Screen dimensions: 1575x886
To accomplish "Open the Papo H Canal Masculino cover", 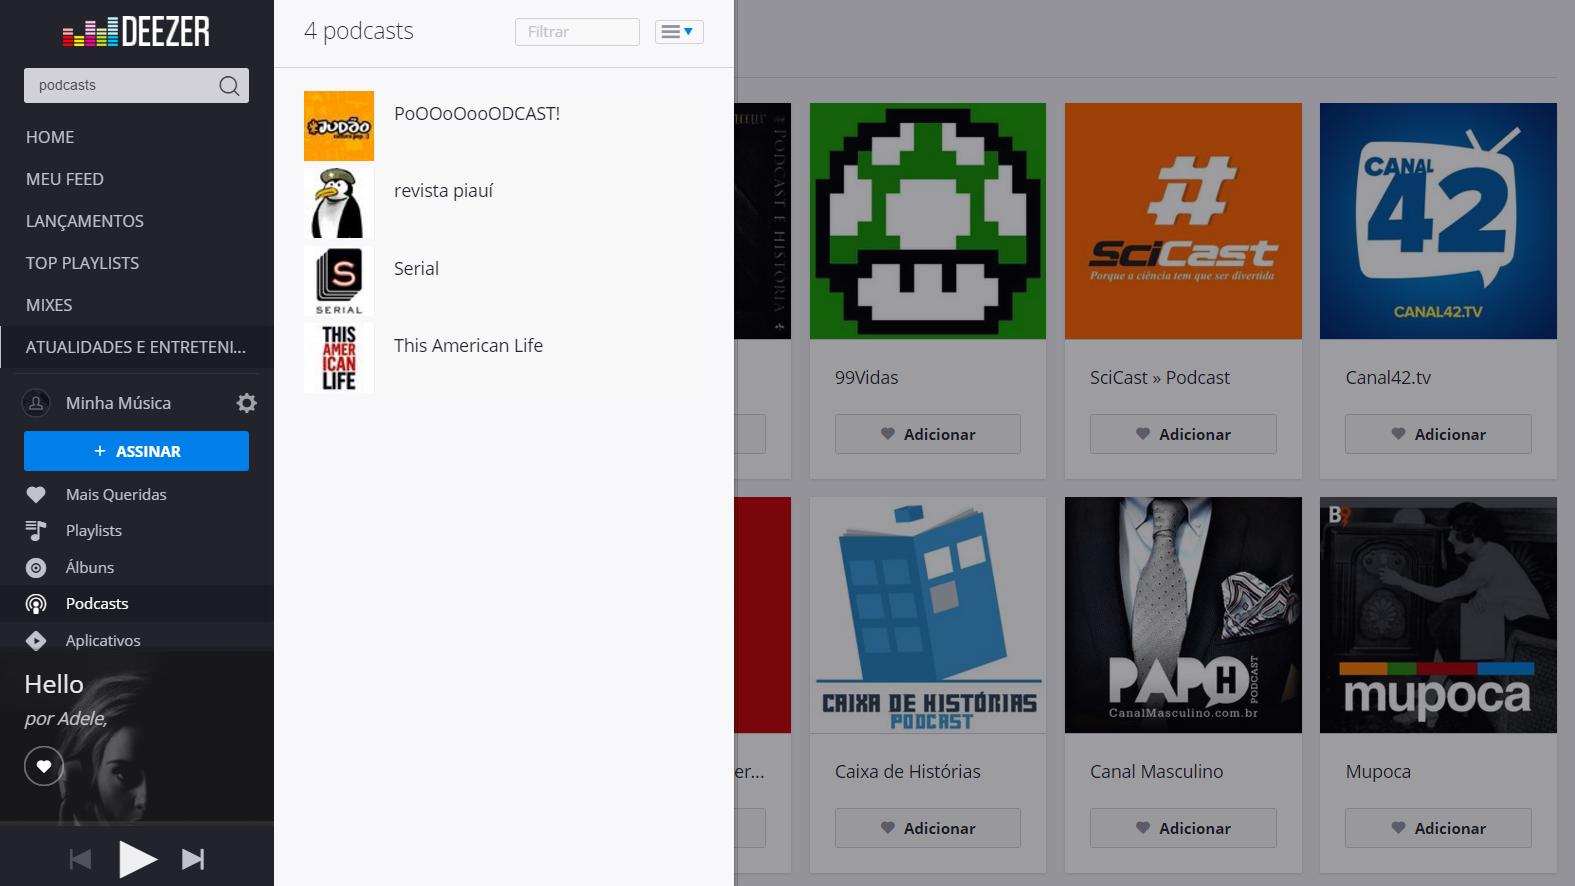I will tap(1183, 615).
